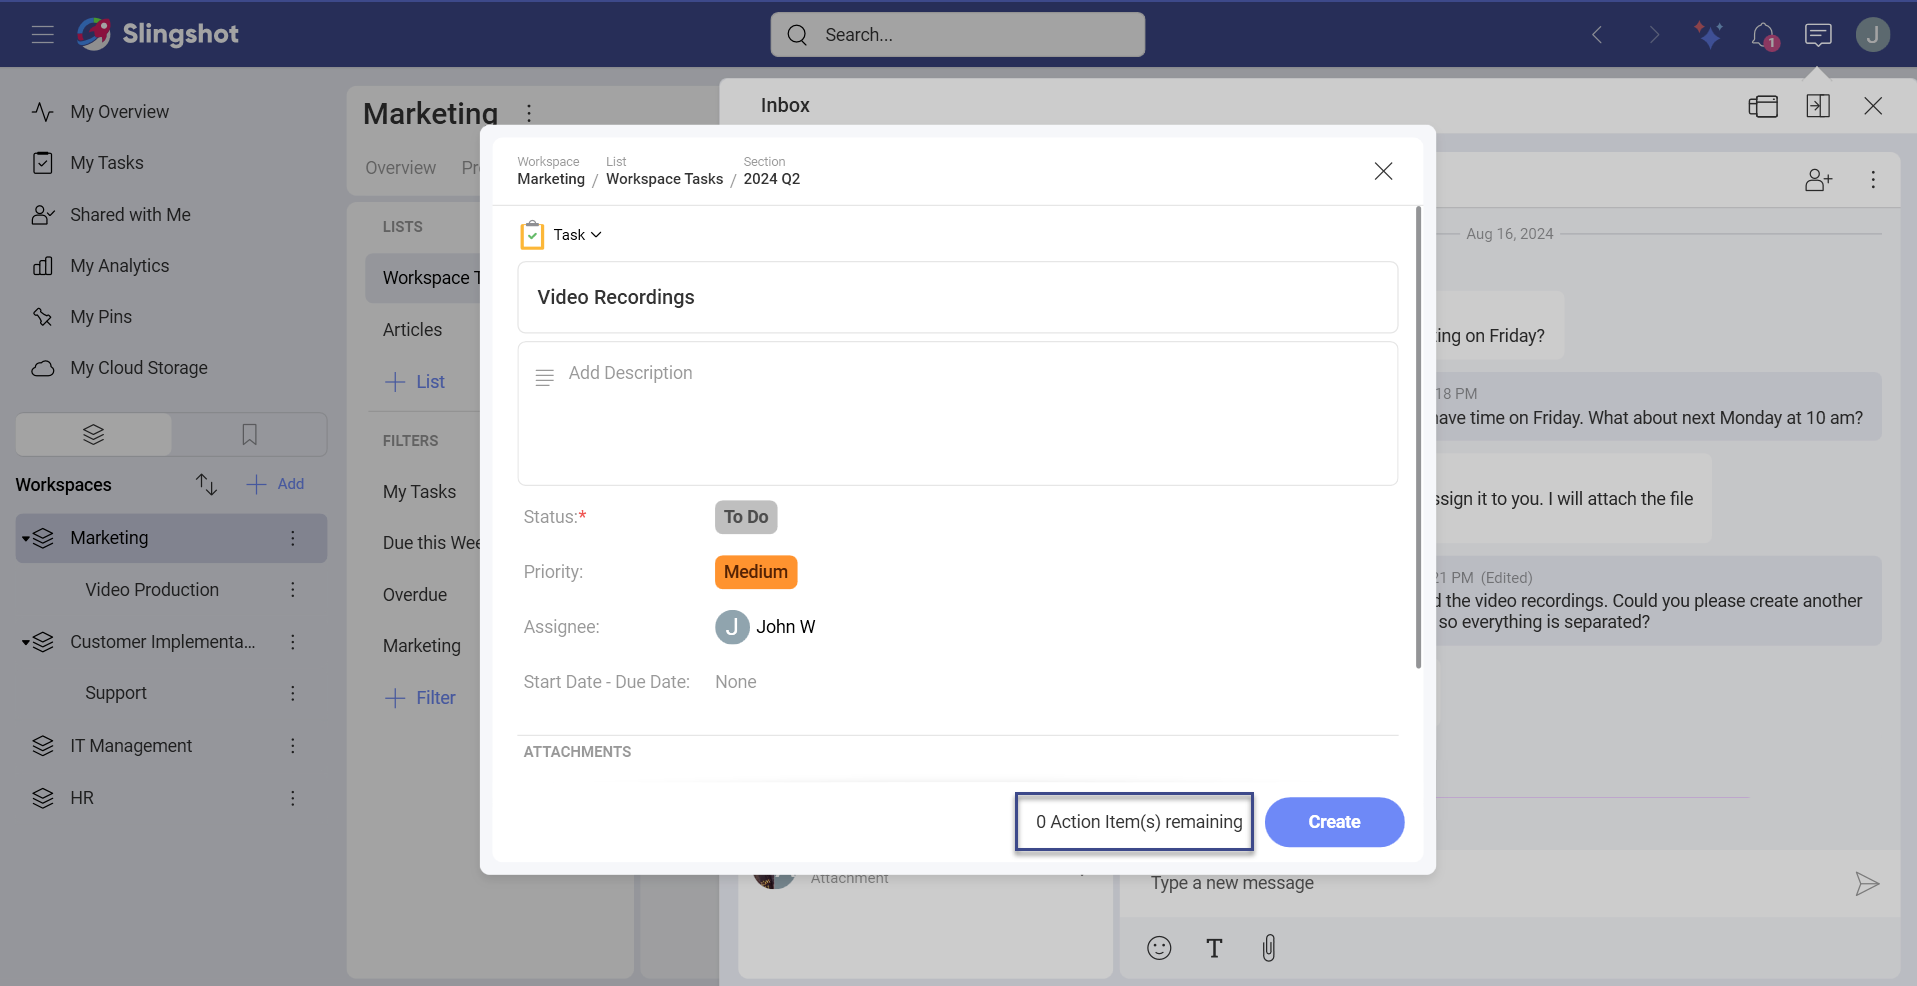Viewport: 1917px width, 986px height.
Task: Click the Slingshot logo
Action: click(x=158, y=34)
